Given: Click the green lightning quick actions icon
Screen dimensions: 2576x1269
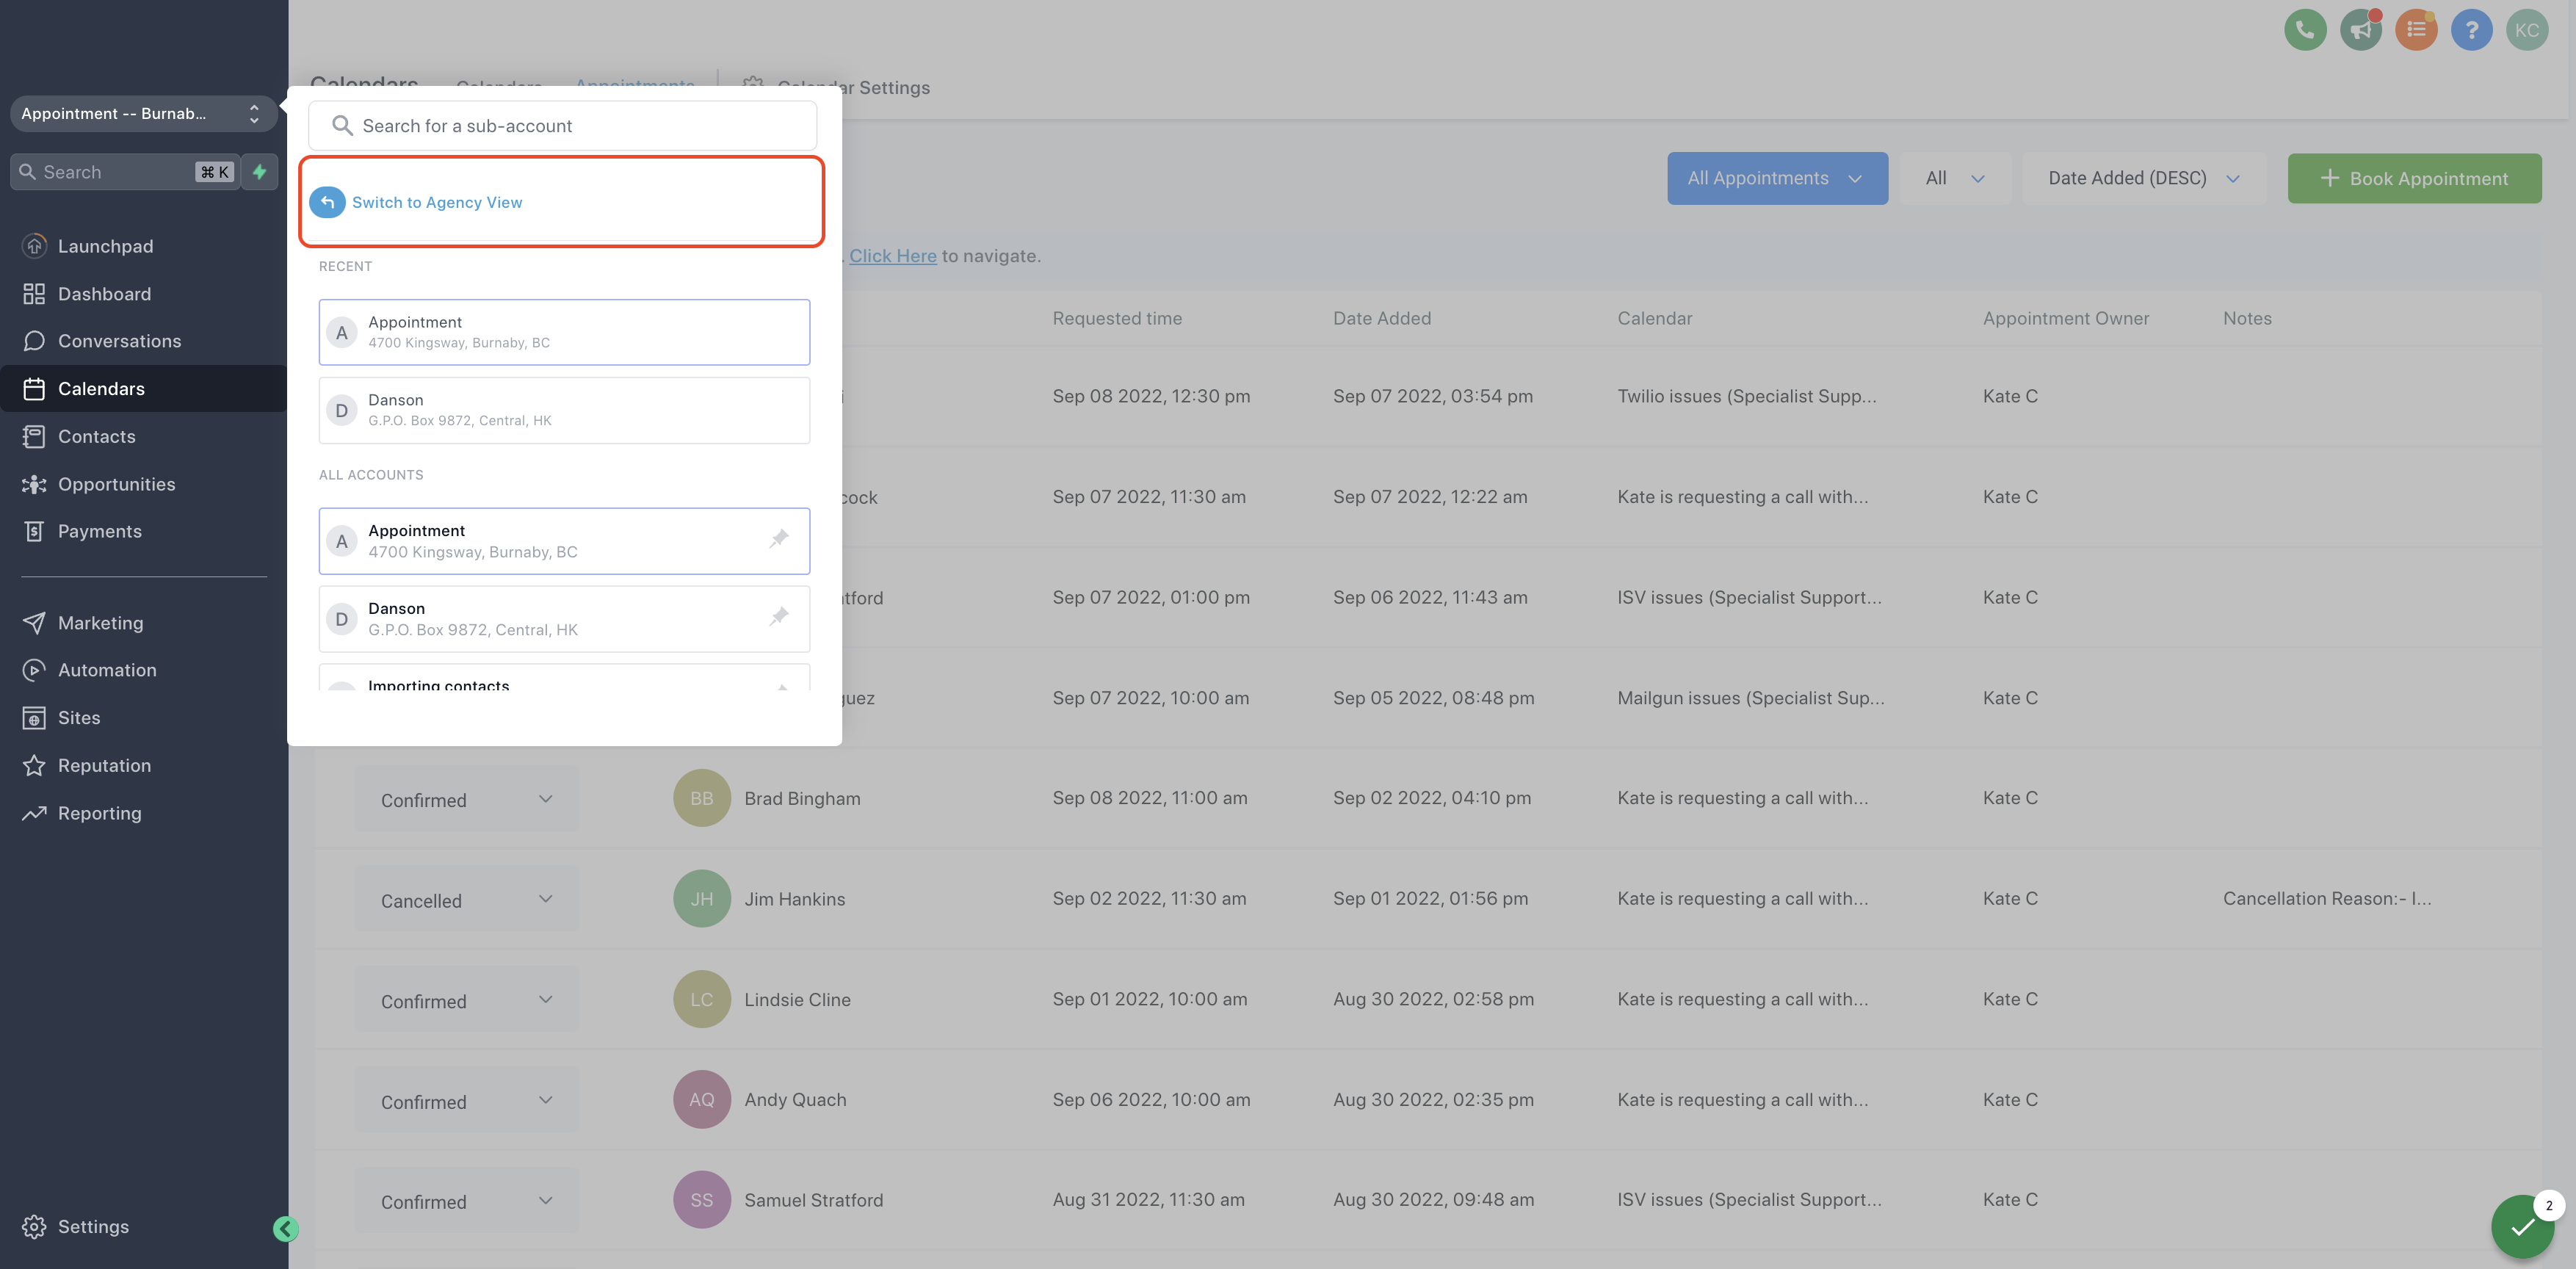Looking at the screenshot, I should (x=260, y=172).
